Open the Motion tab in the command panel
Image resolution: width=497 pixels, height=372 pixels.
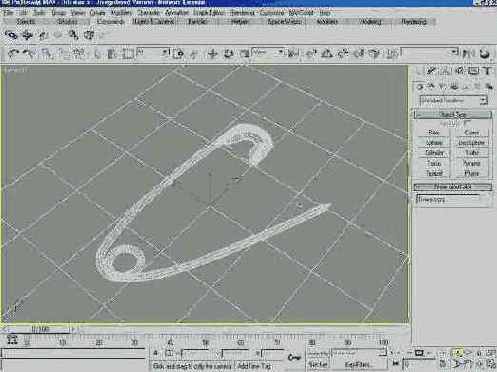pyautogui.click(x=460, y=71)
